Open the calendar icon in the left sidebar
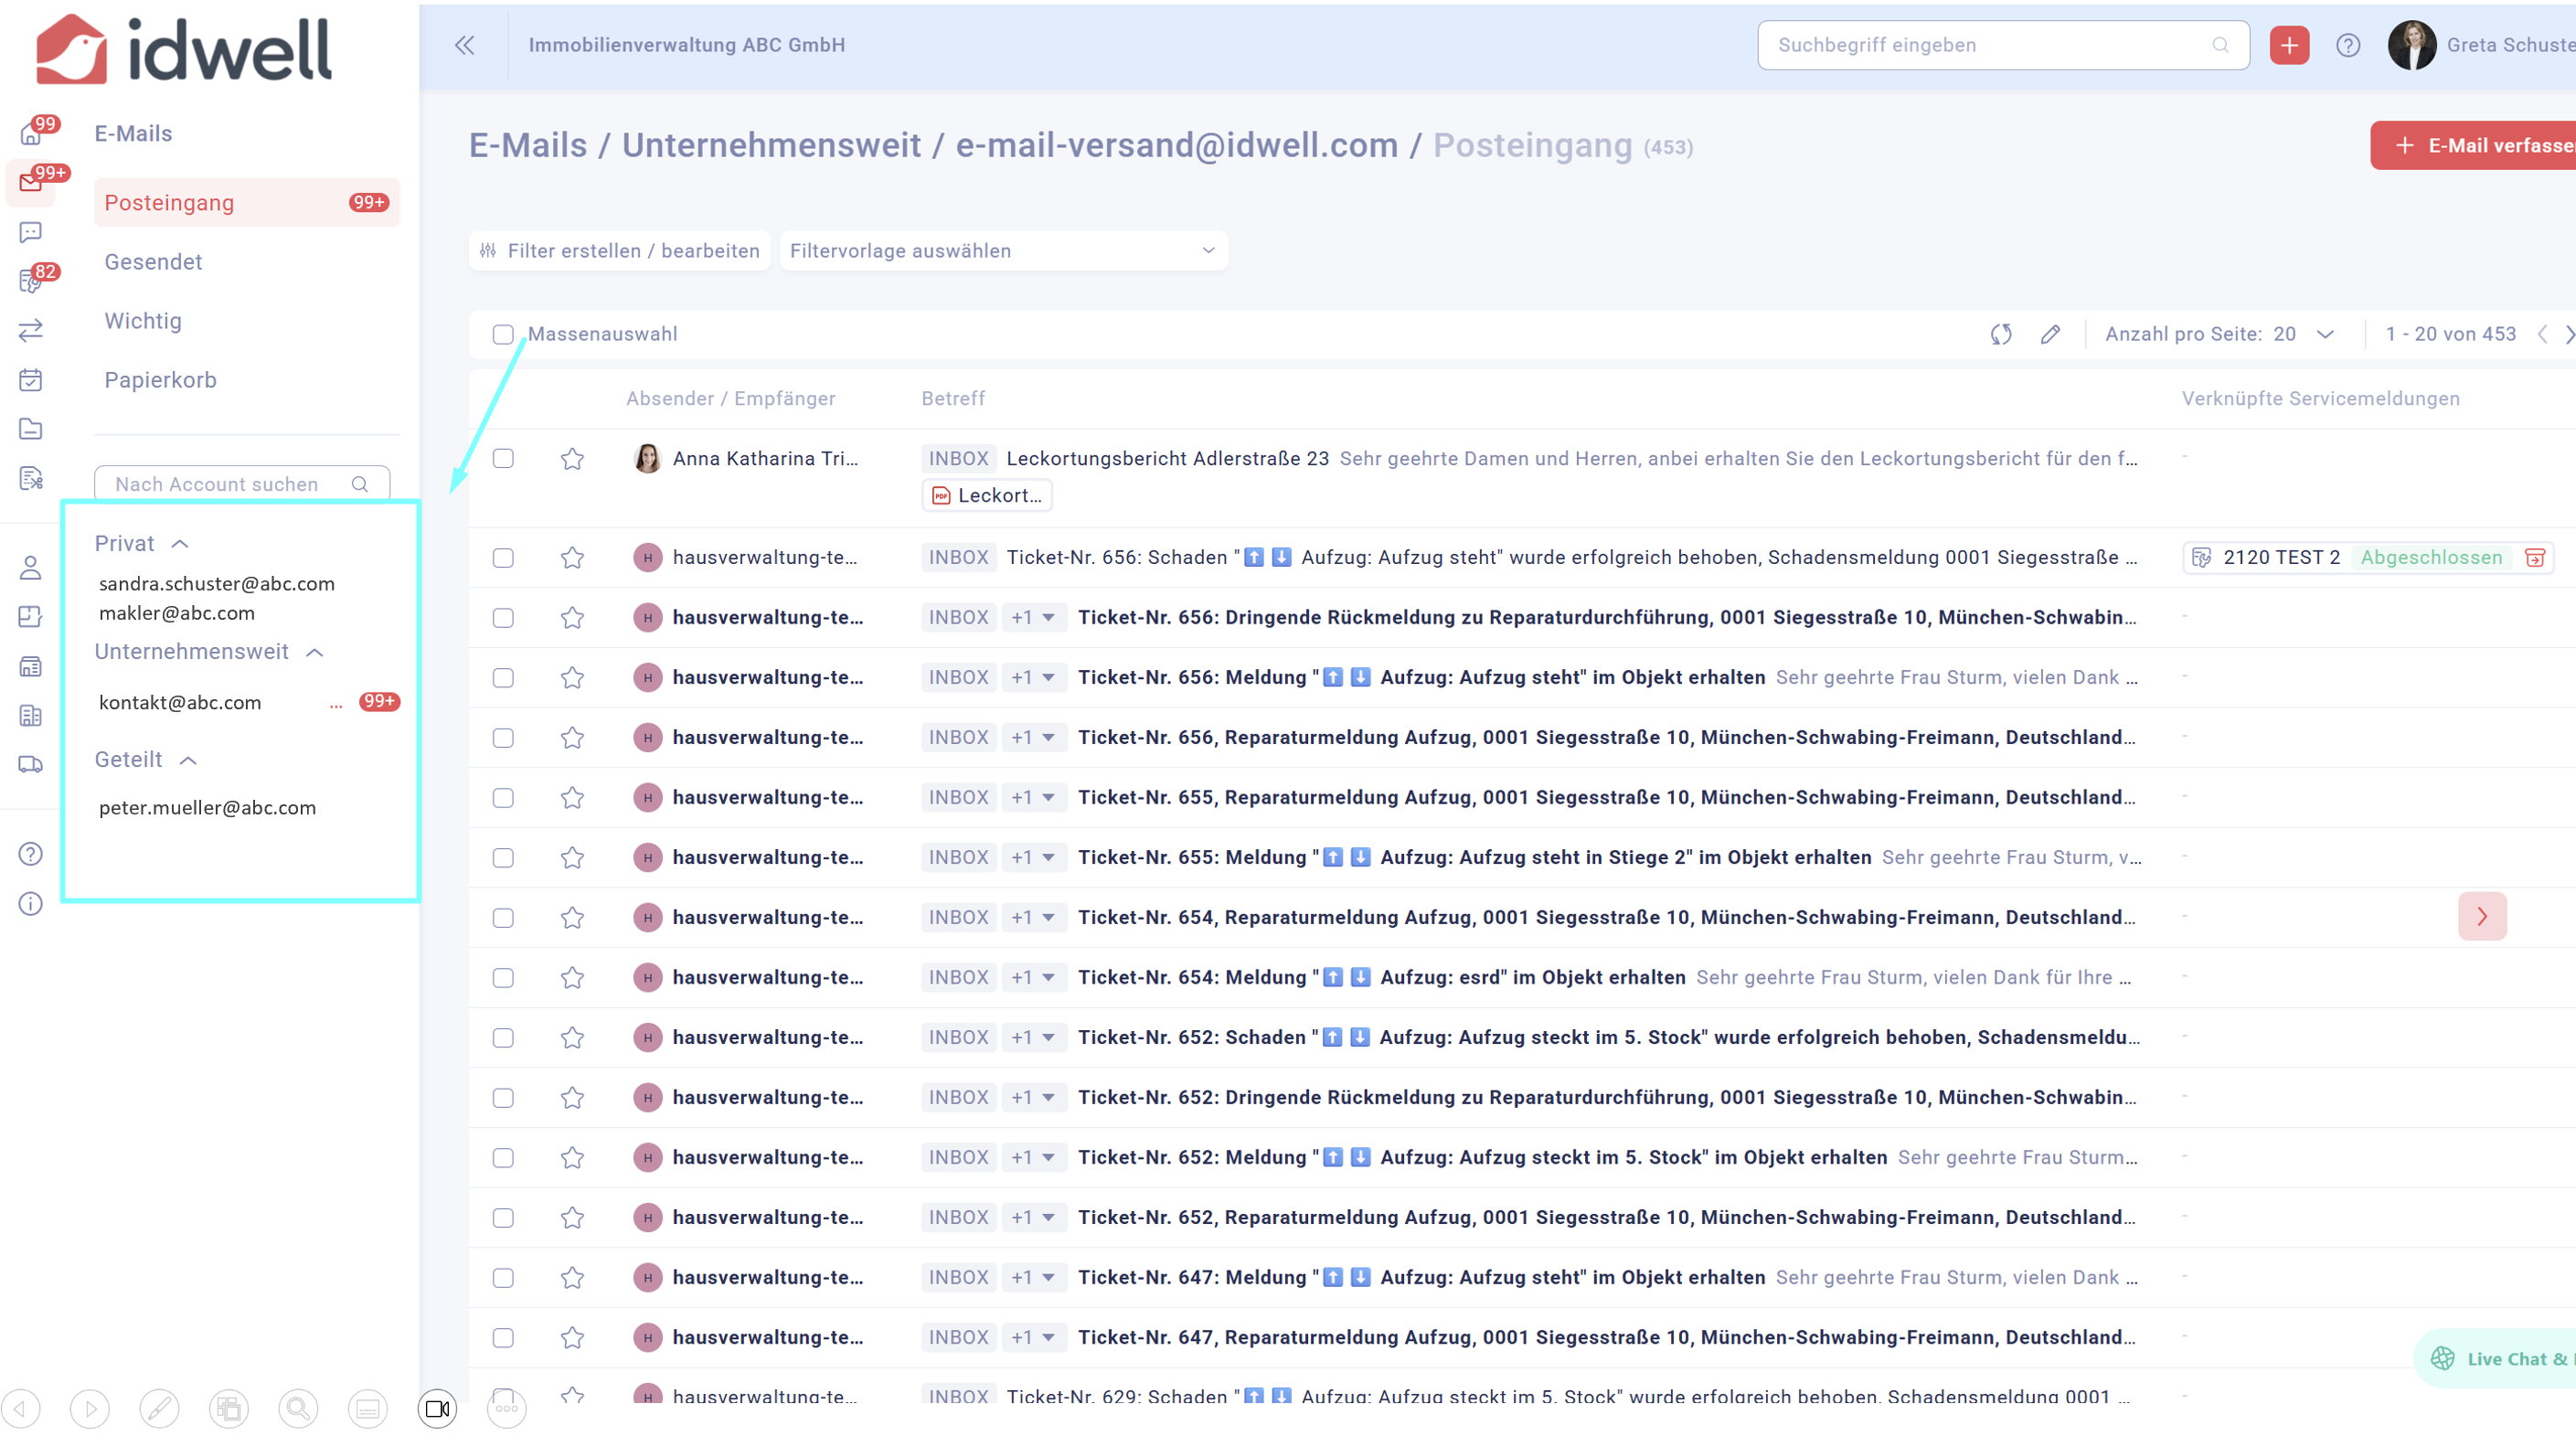Image resolution: width=2576 pixels, height=1436 pixels. [30, 379]
